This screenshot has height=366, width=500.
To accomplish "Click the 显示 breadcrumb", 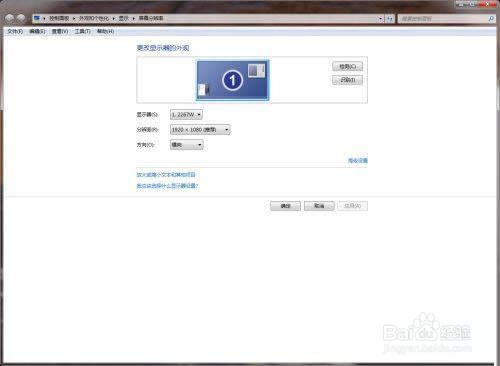I will tap(124, 18).
